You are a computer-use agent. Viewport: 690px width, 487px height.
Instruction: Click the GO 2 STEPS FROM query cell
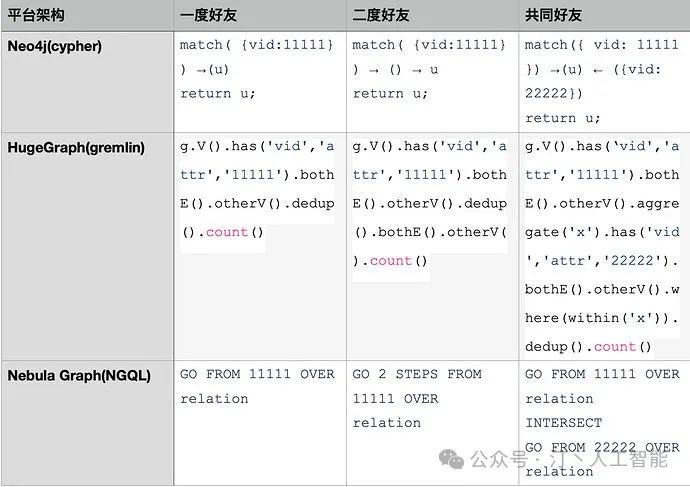[417, 398]
